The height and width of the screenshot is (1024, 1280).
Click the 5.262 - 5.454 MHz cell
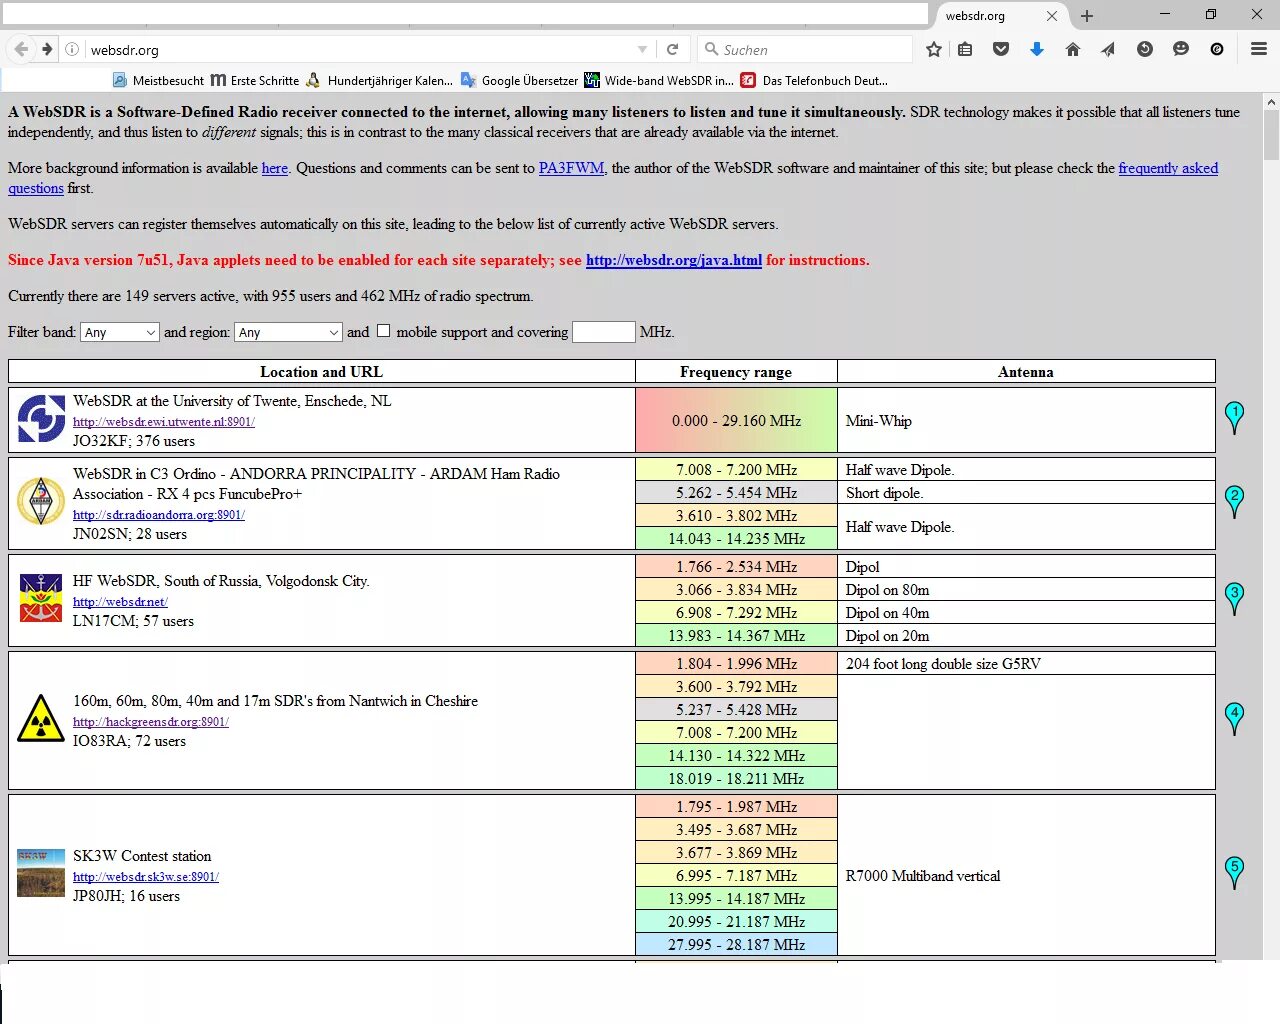(736, 492)
